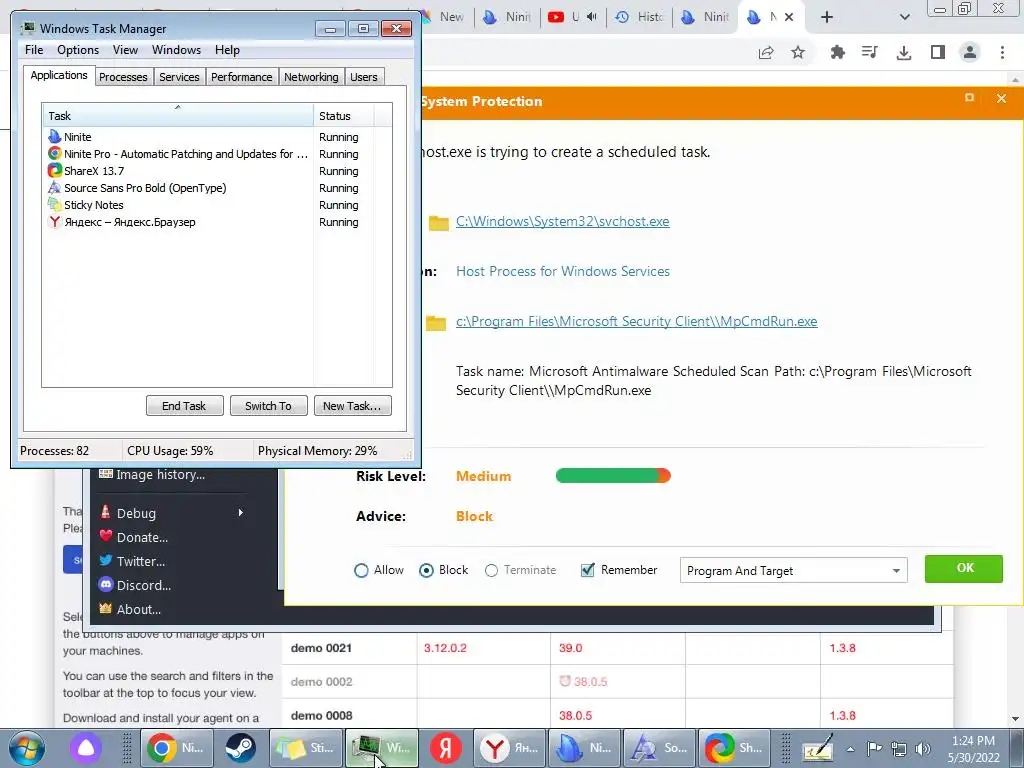Image resolution: width=1024 pixels, height=768 pixels.
Task: Click the Chrome share page icon
Action: point(766,53)
